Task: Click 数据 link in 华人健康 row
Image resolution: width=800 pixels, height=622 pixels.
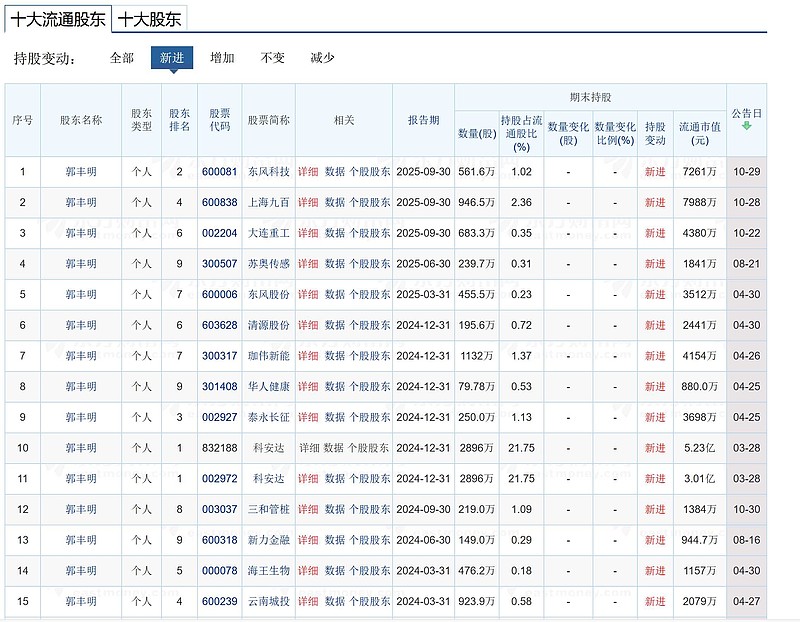Action: tap(335, 386)
